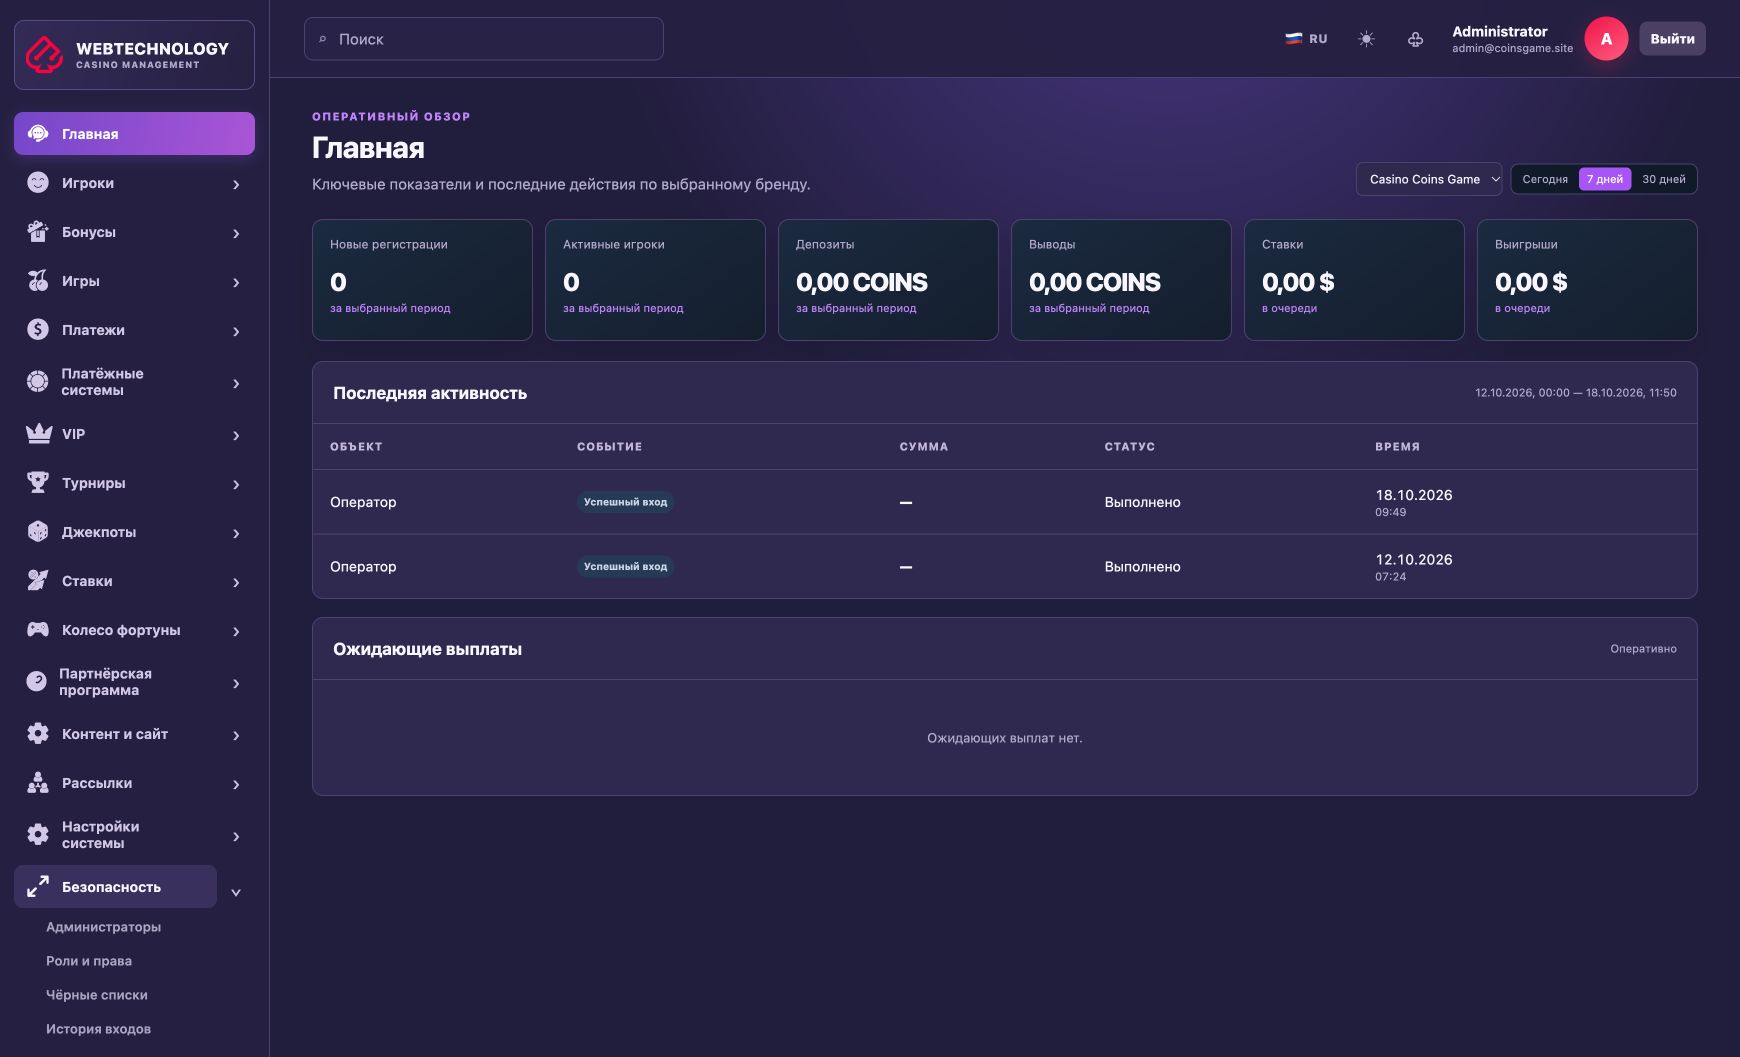This screenshot has height=1057, width=1740.
Task: Click the Платежи dollar coin icon
Action: click(38, 330)
